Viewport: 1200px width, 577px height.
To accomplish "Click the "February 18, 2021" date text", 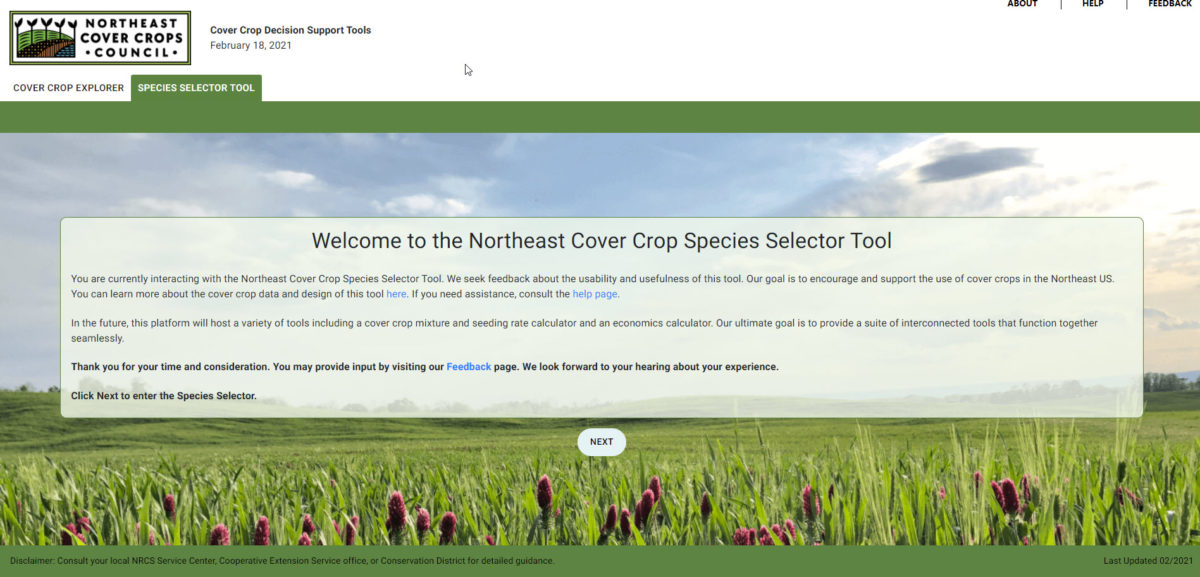I will (x=251, y=45).
